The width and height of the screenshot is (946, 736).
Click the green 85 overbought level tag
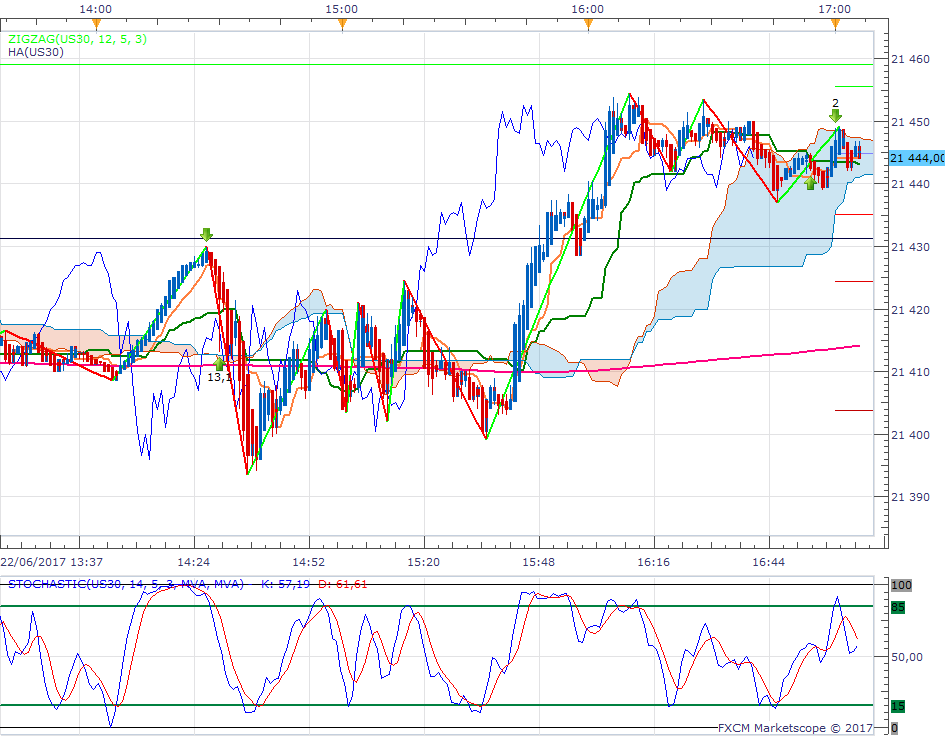(898, 607)
